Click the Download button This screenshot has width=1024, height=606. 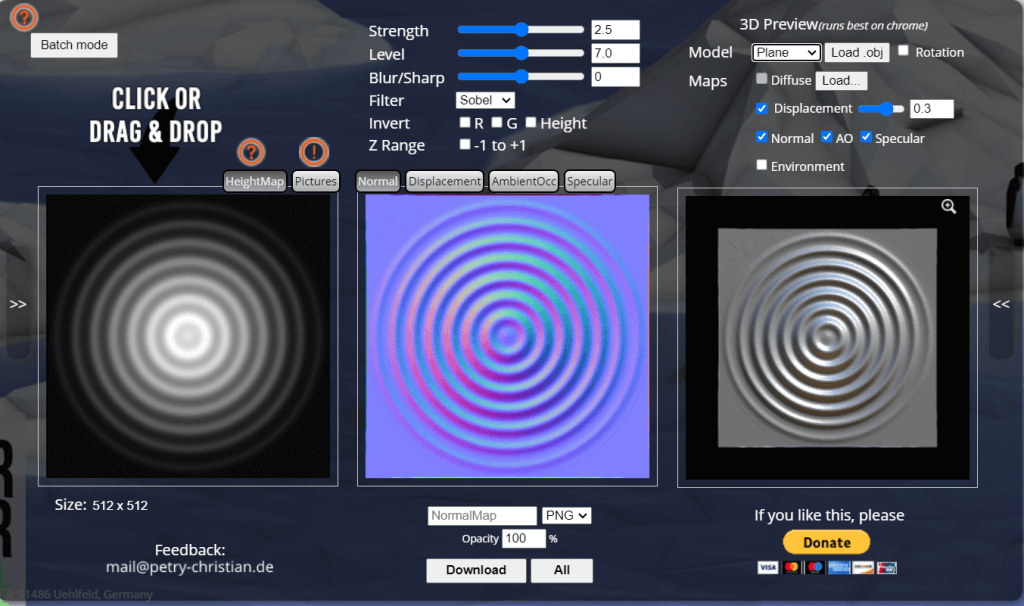pos(476,570)
